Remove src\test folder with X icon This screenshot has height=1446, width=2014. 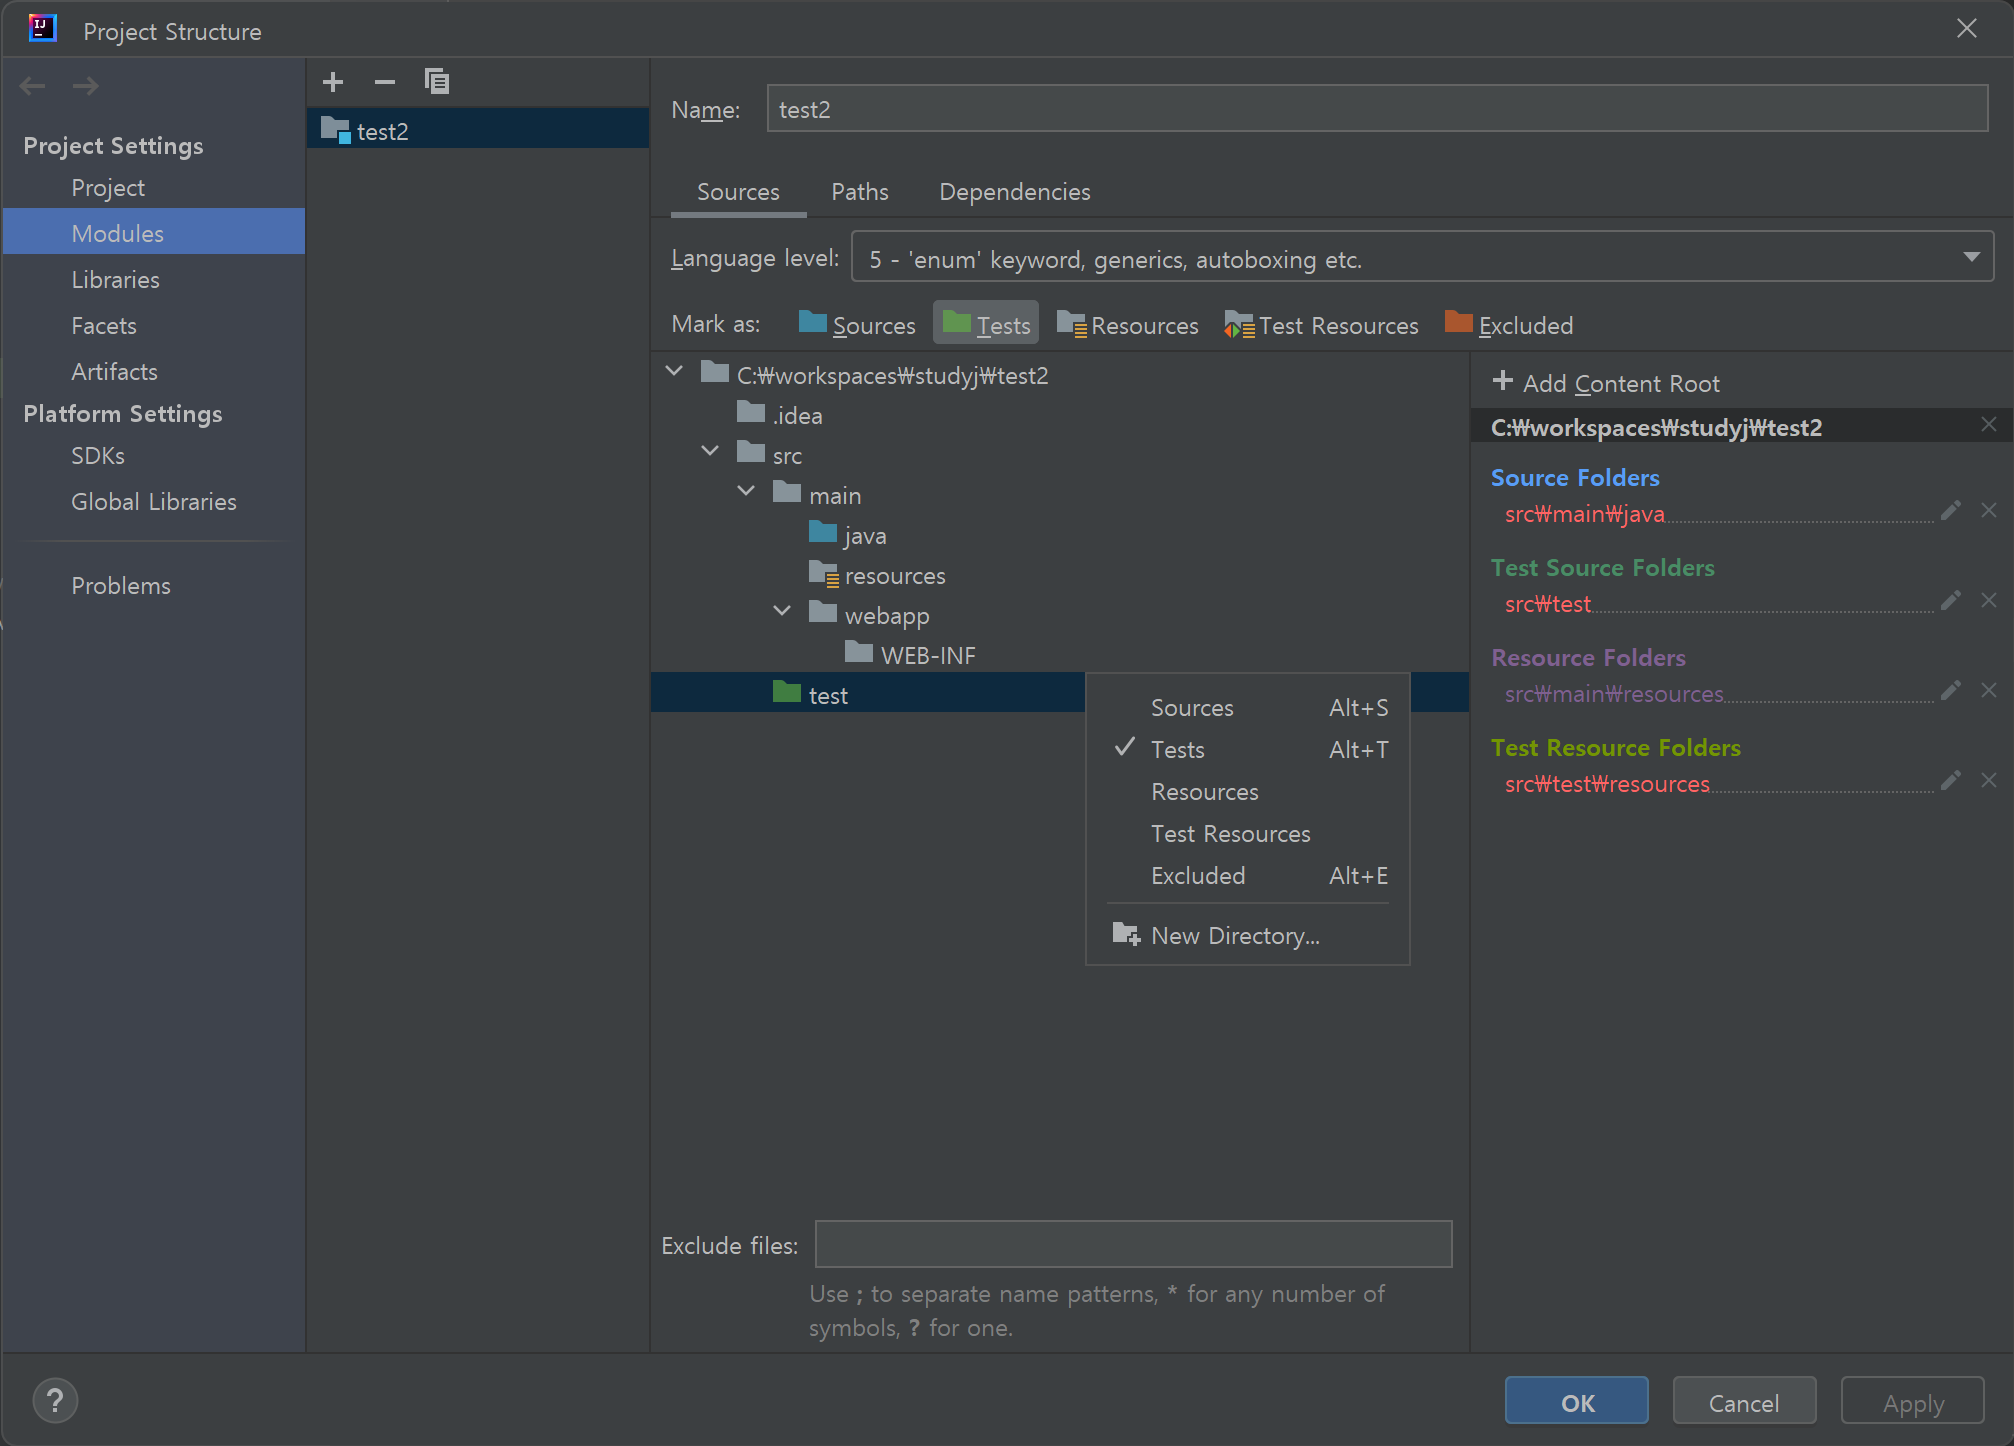pyautogui.click(x=1989, y=600)
